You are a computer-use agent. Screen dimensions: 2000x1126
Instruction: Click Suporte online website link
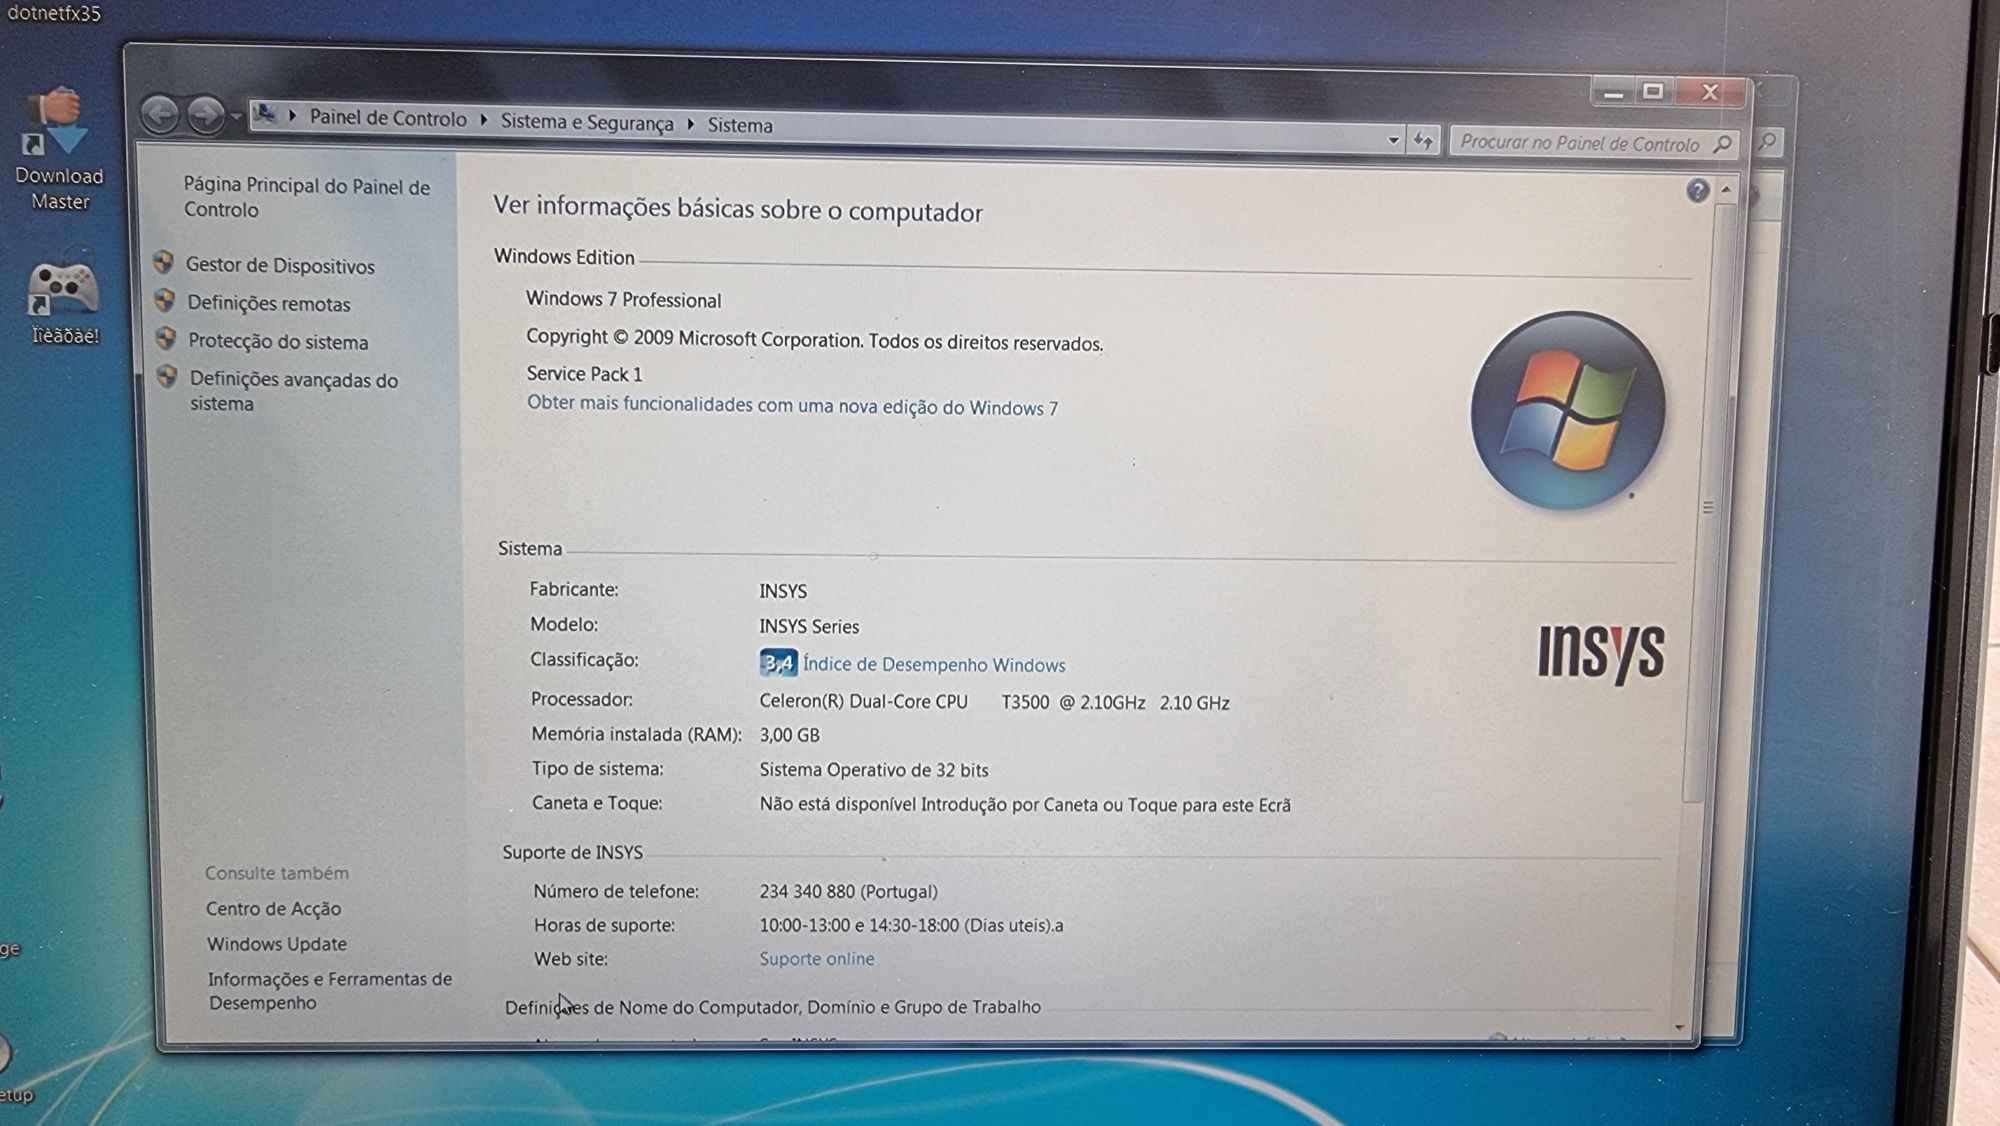click(x=816, y=957)
